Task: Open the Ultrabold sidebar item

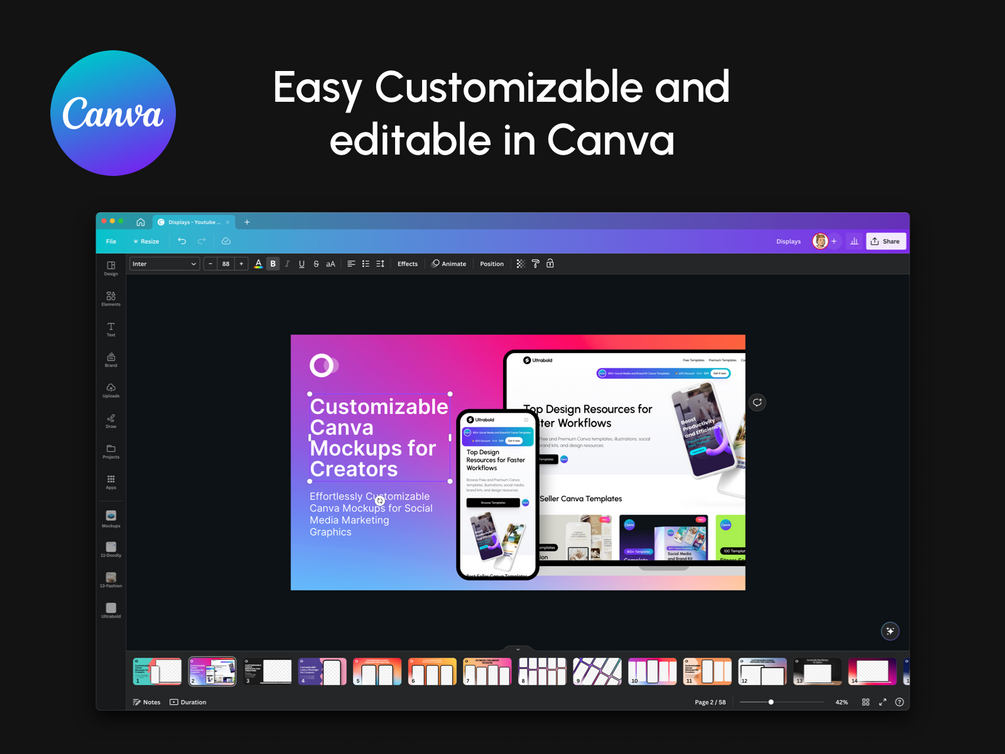Action: coord(111,610)
